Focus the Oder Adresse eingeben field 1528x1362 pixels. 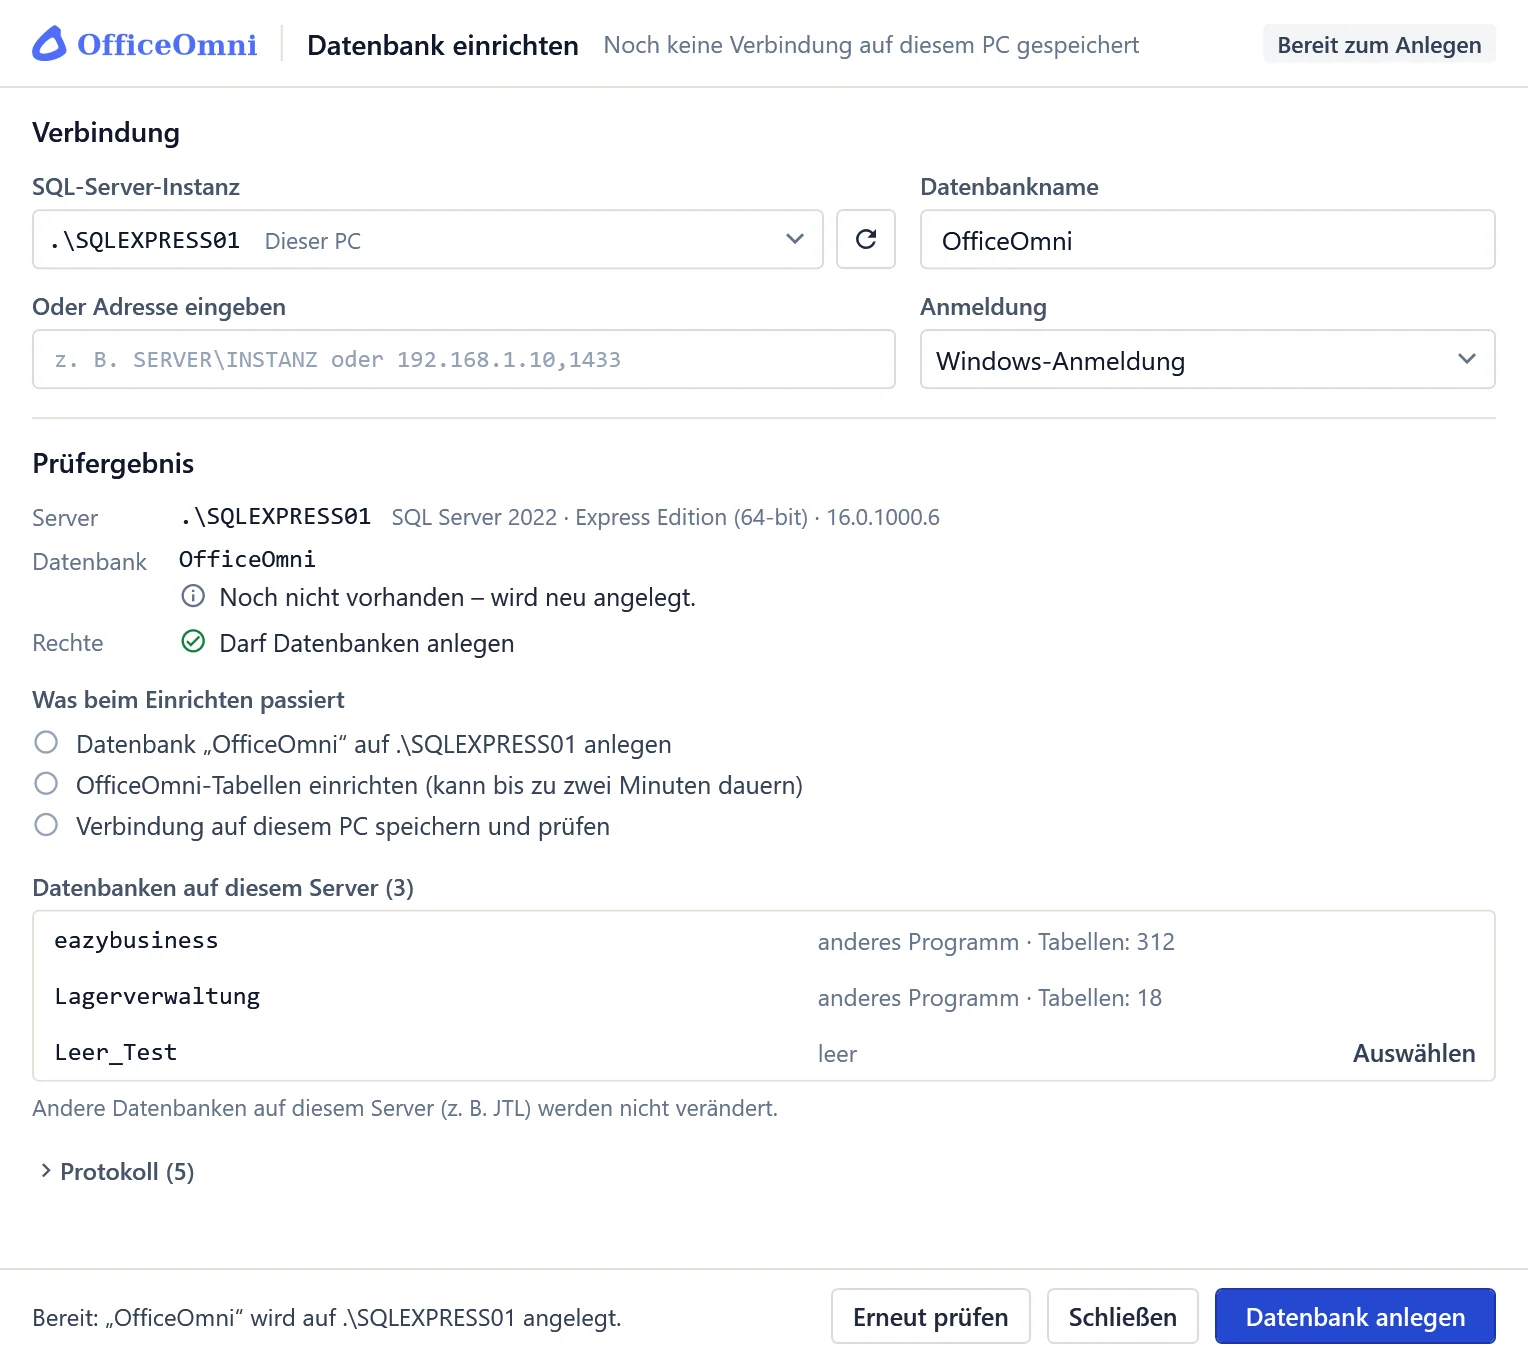pyautogui.click(x=464, y=359)
